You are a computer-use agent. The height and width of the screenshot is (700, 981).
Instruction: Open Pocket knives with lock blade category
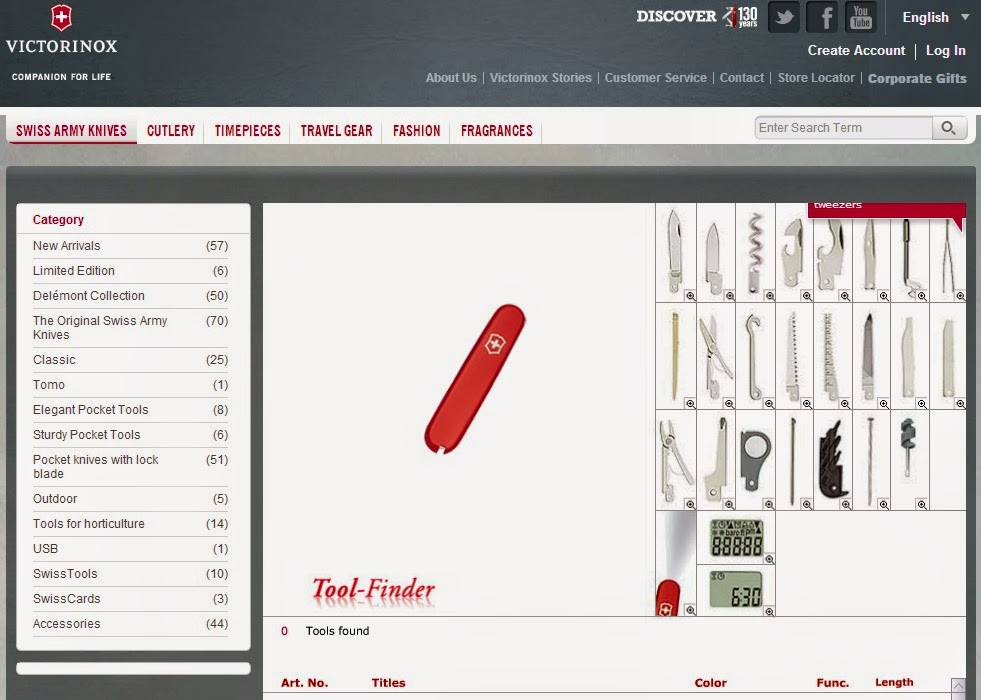[130, 467]
